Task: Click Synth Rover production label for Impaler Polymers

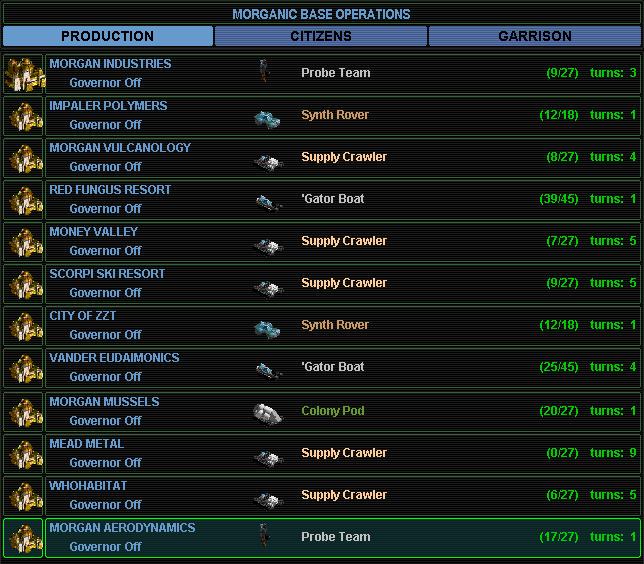Action: click(335, 115)
